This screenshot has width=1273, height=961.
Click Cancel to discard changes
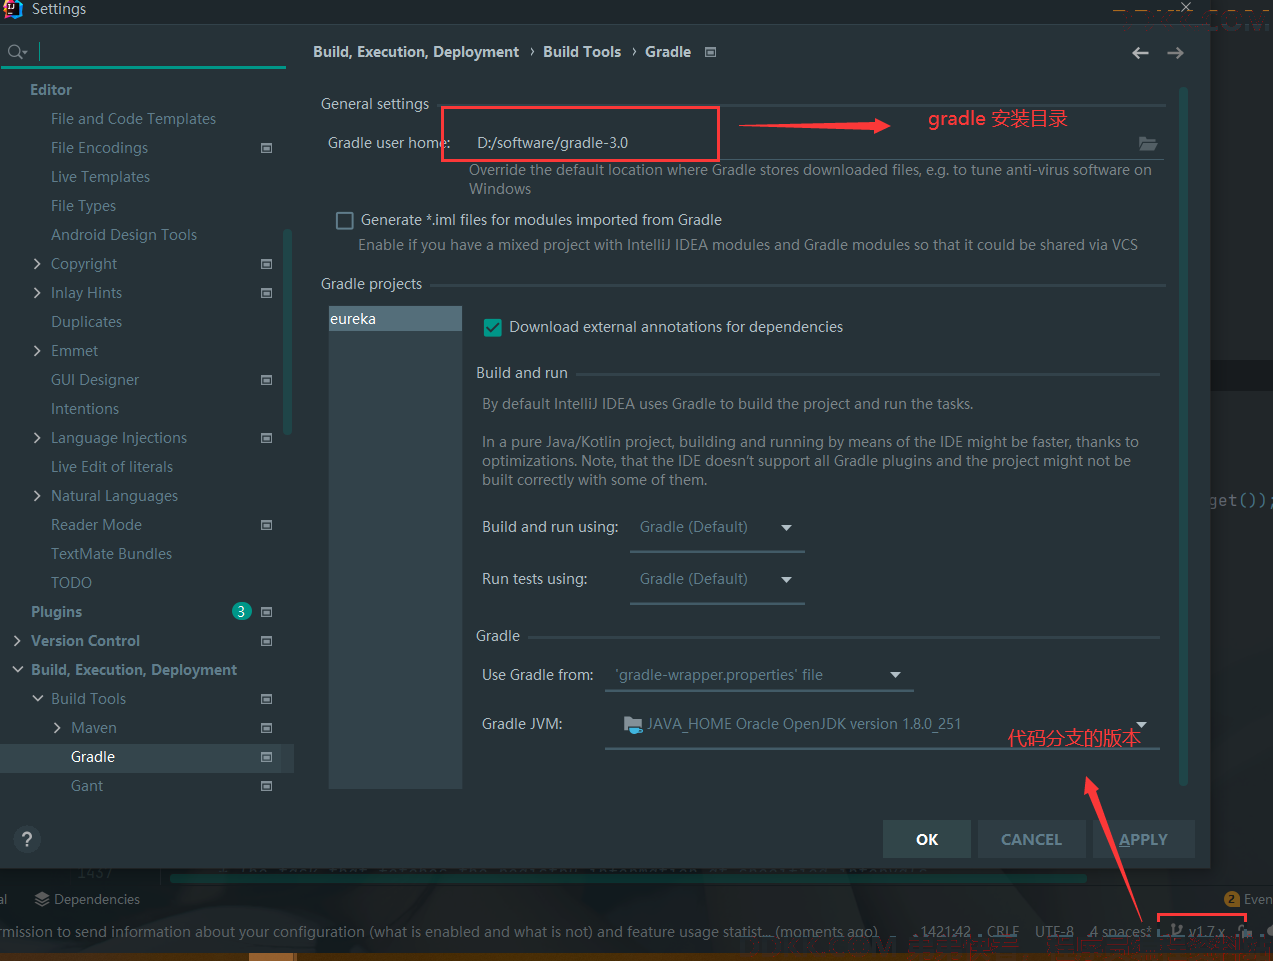click(1031, 839)
